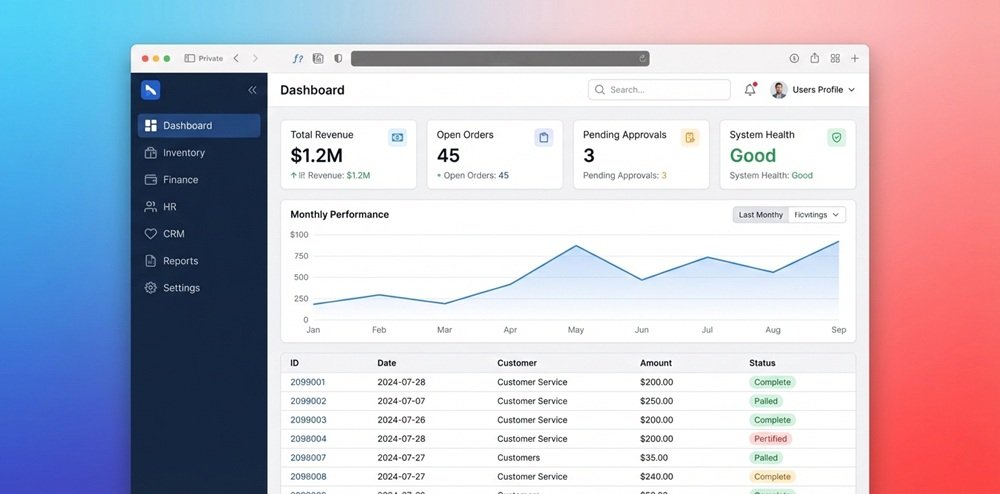Click the notification bell icon

tap(750, 90)
